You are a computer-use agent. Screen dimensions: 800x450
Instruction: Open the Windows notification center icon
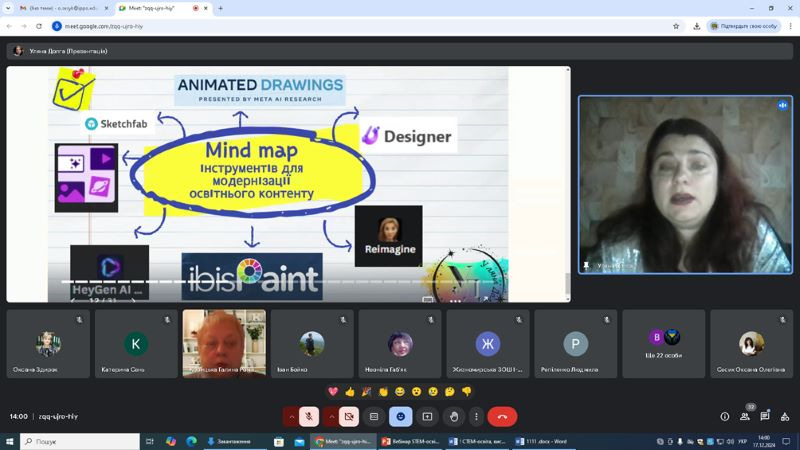click(x=786, y=441)
